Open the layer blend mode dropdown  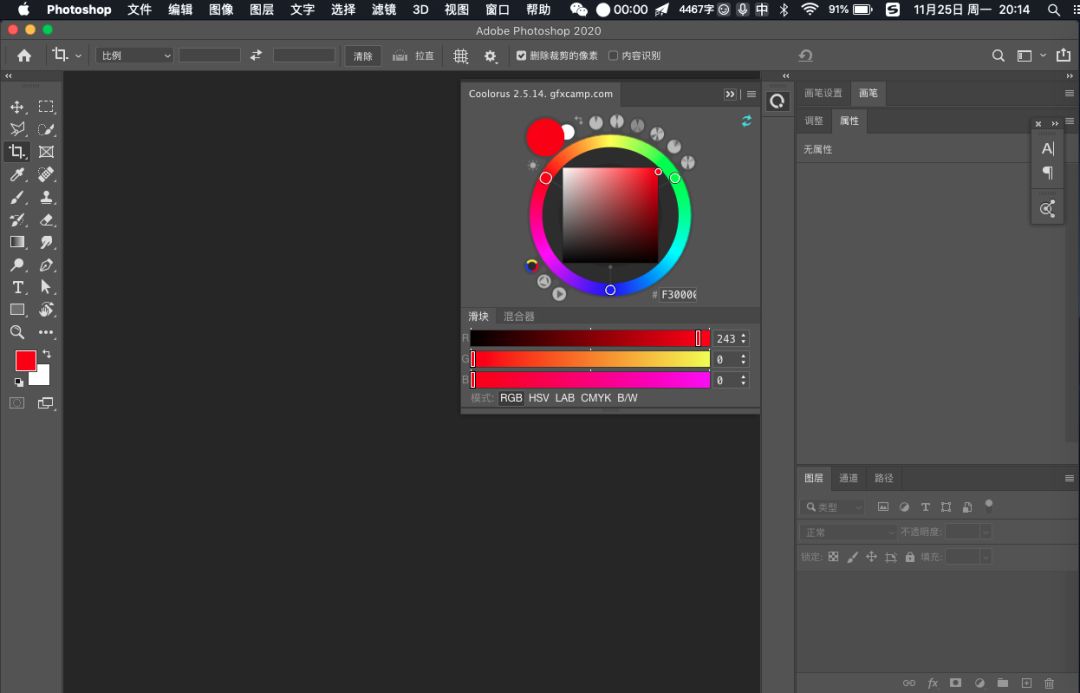[848, 532]
